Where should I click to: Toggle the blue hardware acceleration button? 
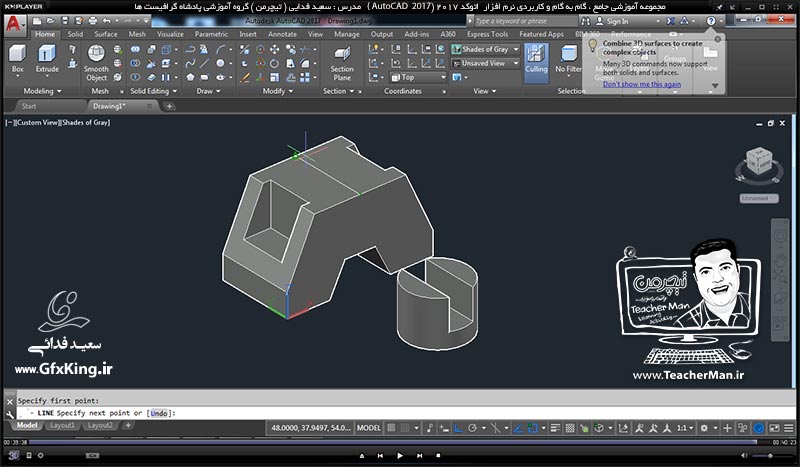(759, 428)
